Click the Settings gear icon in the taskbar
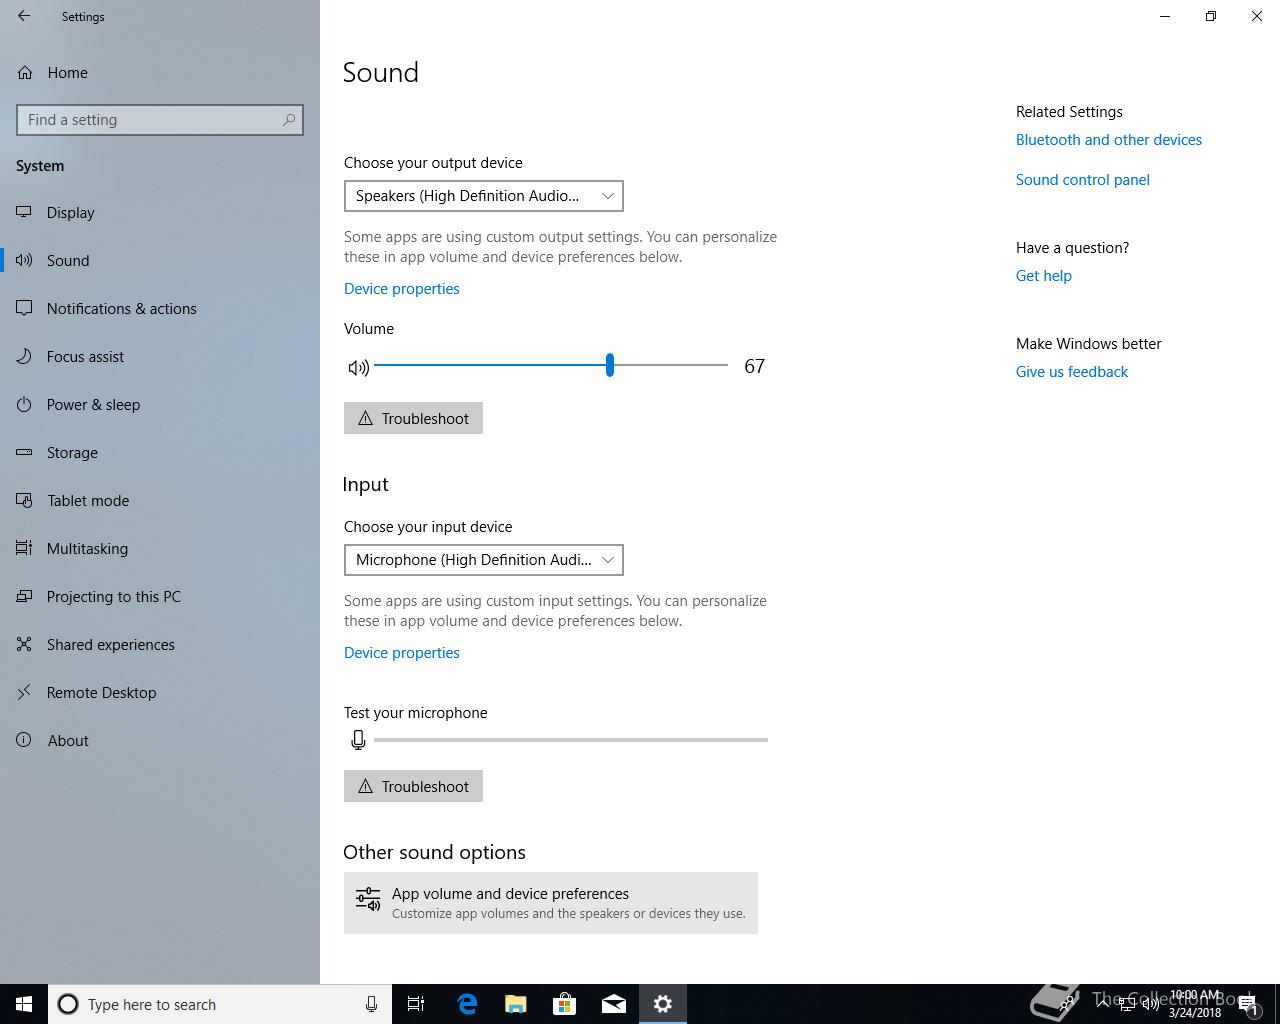This screenshot has width=1280, height=1024. 663,1004
